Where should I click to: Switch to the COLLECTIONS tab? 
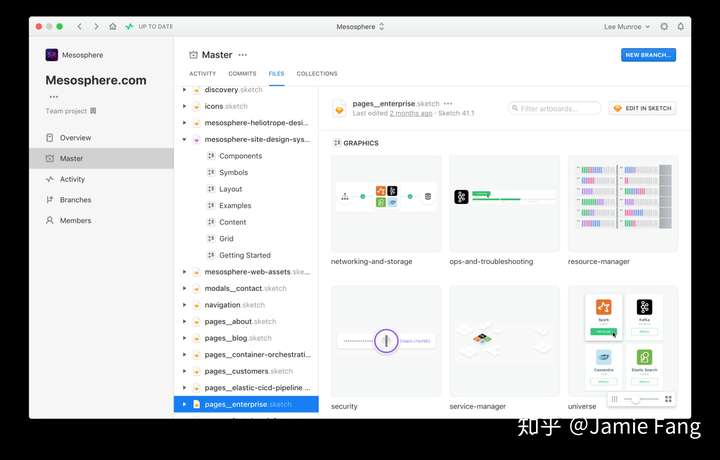pos(317,73)
